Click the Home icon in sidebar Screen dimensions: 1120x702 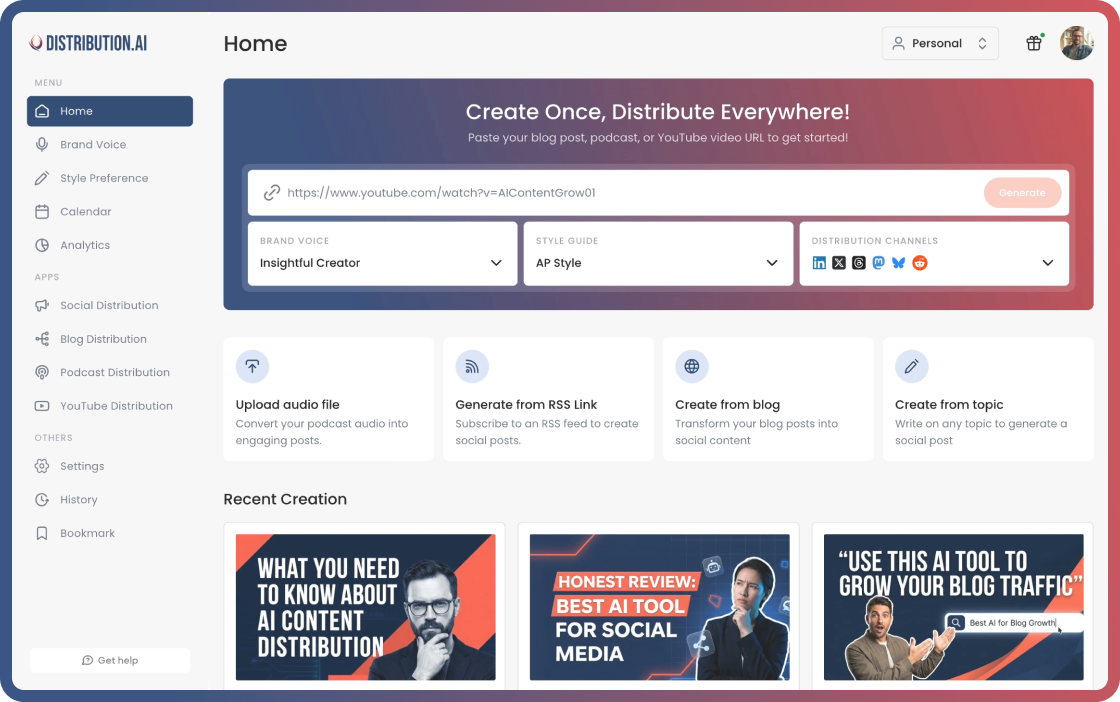coord(42,111)
